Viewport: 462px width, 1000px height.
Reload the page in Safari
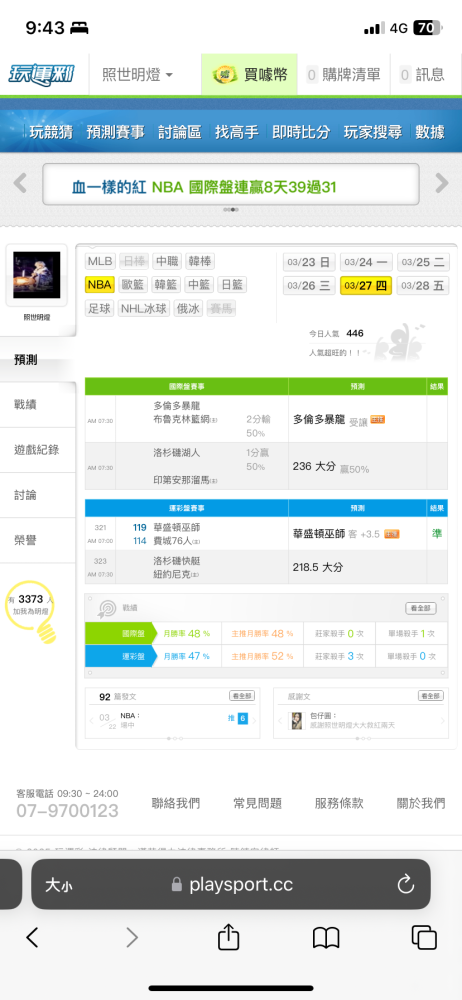(406, 885)
